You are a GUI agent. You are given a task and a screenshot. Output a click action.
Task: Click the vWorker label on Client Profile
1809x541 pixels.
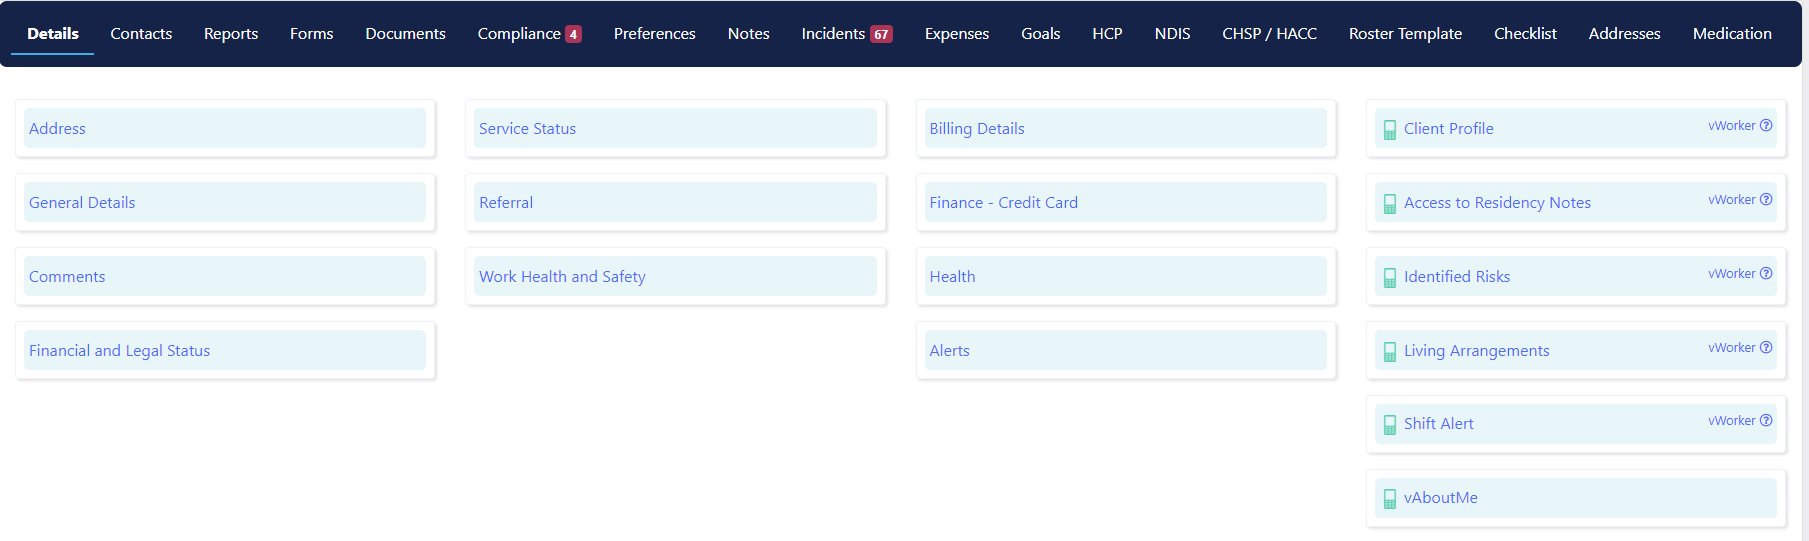[x=1732, y=126]
